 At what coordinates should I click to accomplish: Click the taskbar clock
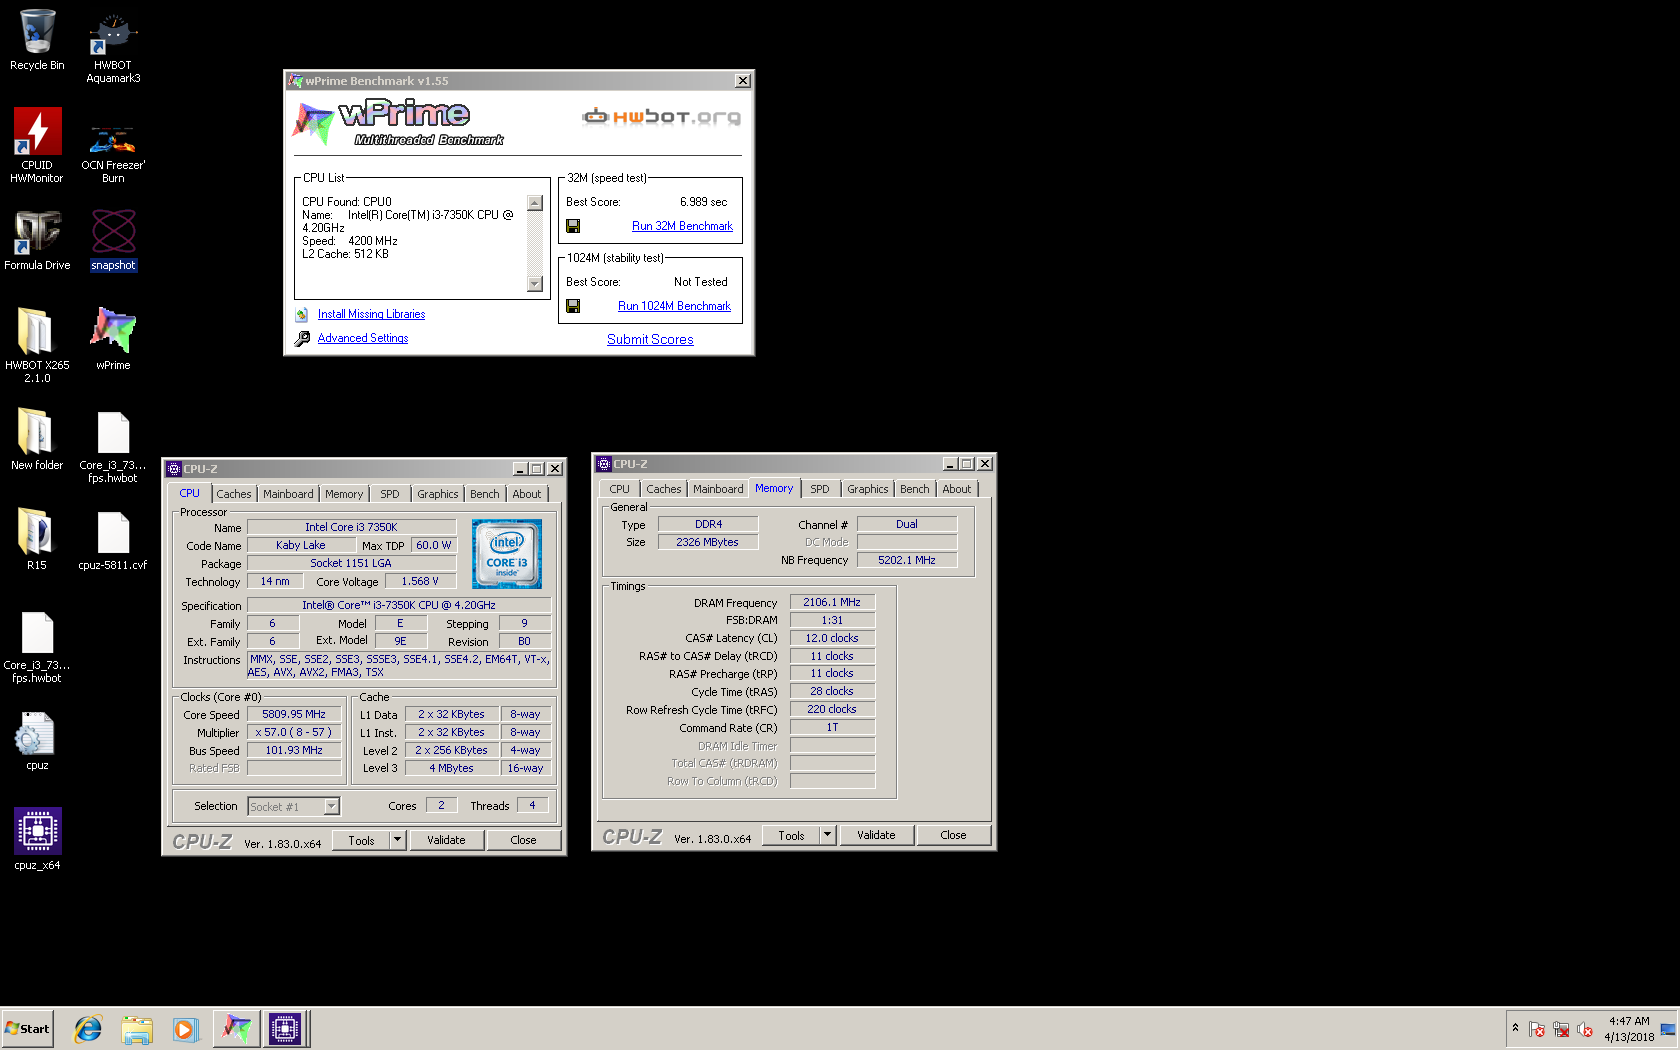point(1629,1029)
